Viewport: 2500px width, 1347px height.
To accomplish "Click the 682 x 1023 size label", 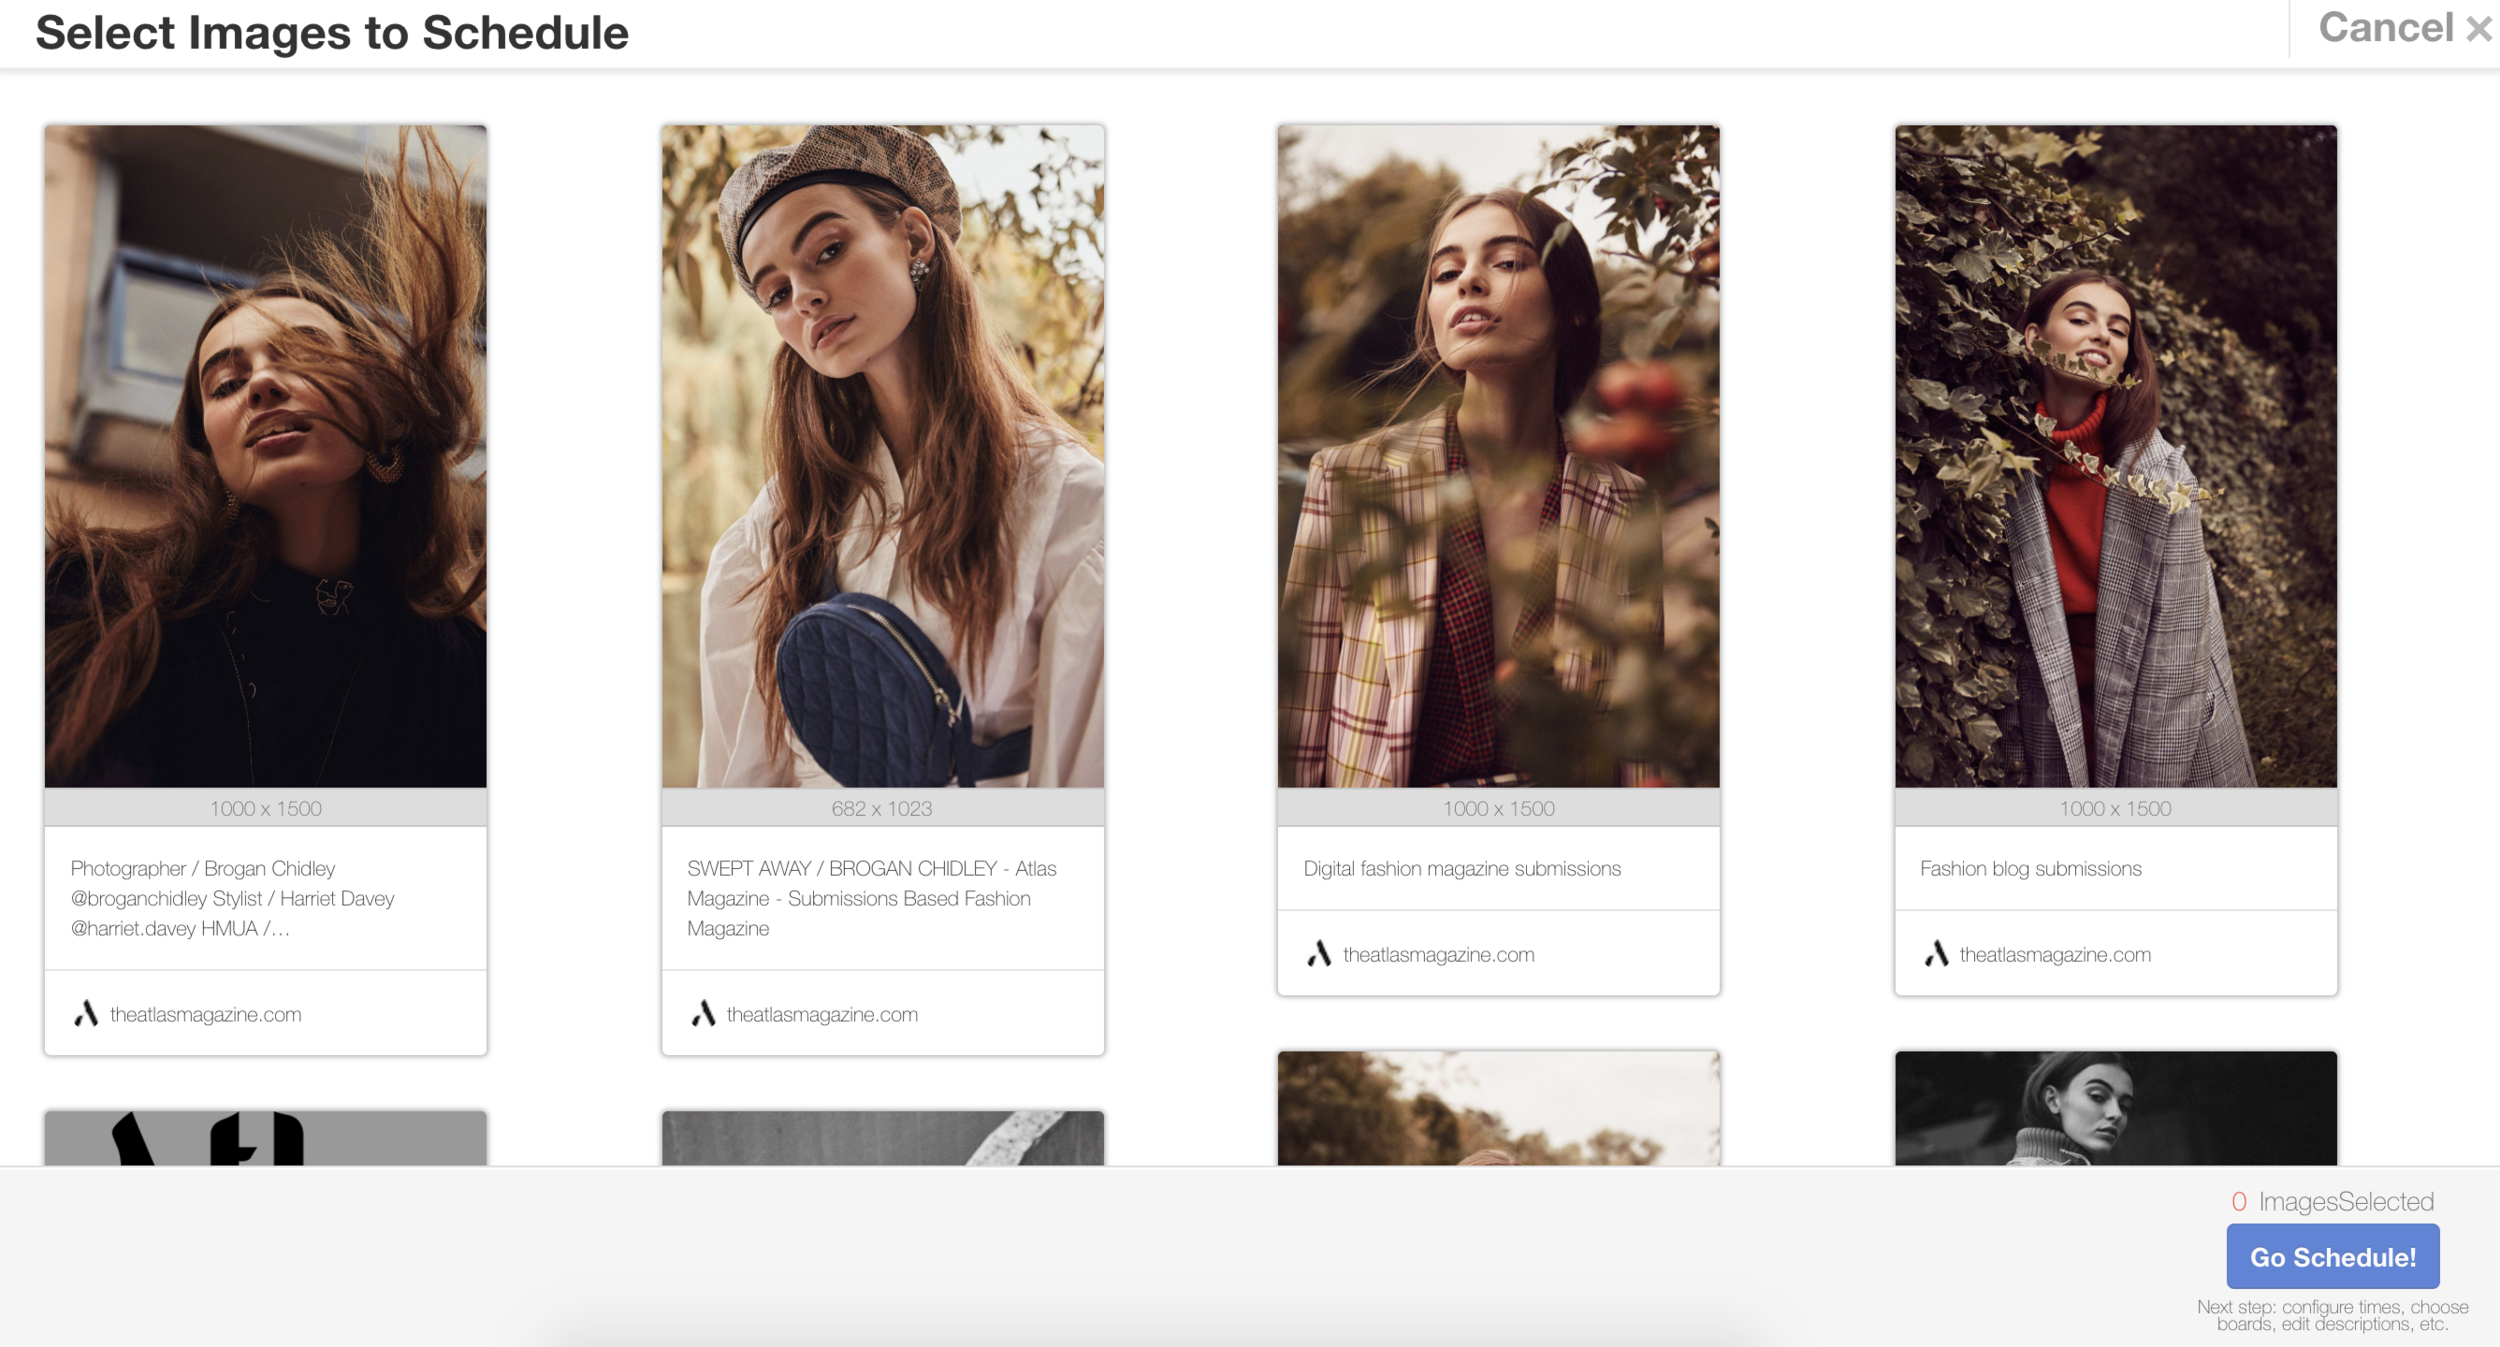I will click(881, 808).
